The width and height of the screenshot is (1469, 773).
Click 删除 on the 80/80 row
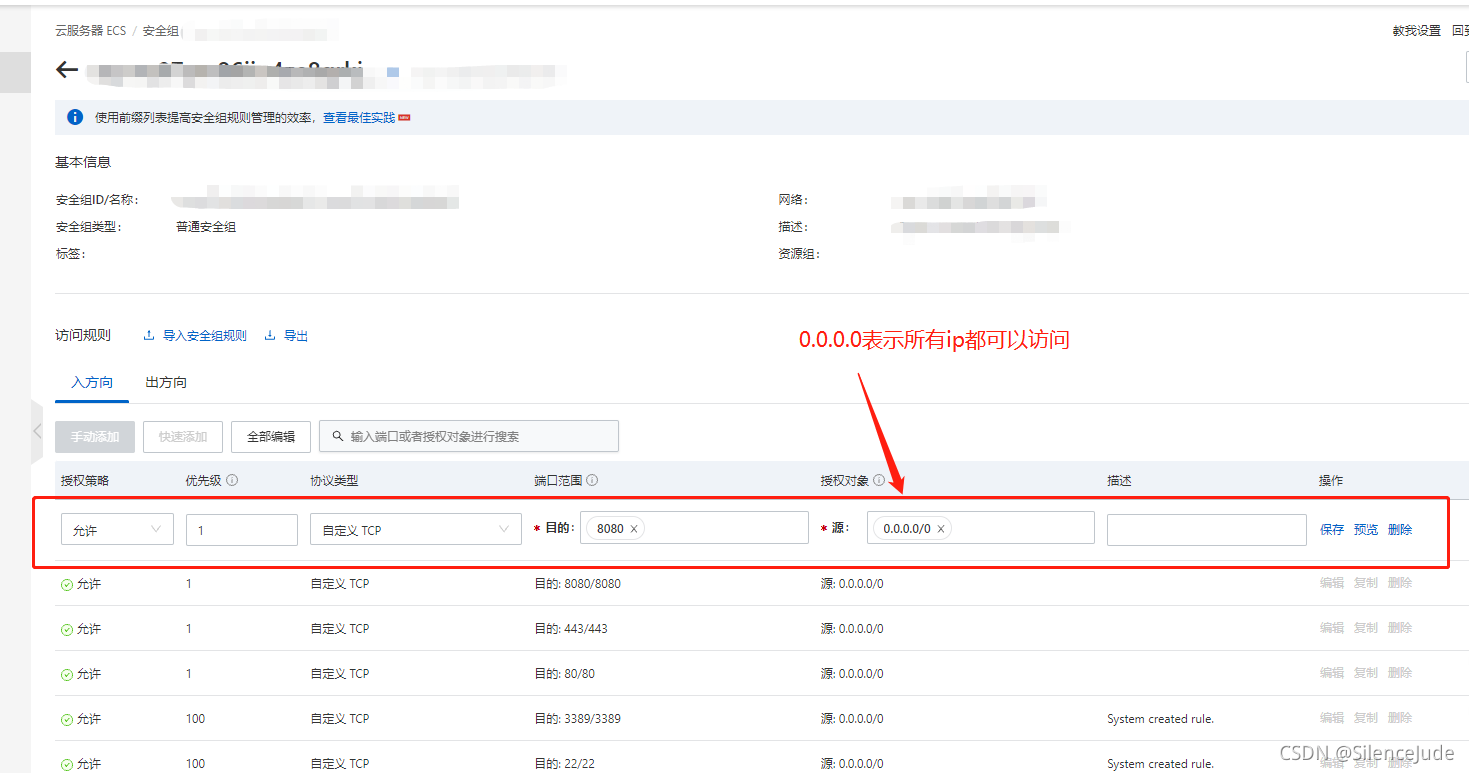point(1400,673)
